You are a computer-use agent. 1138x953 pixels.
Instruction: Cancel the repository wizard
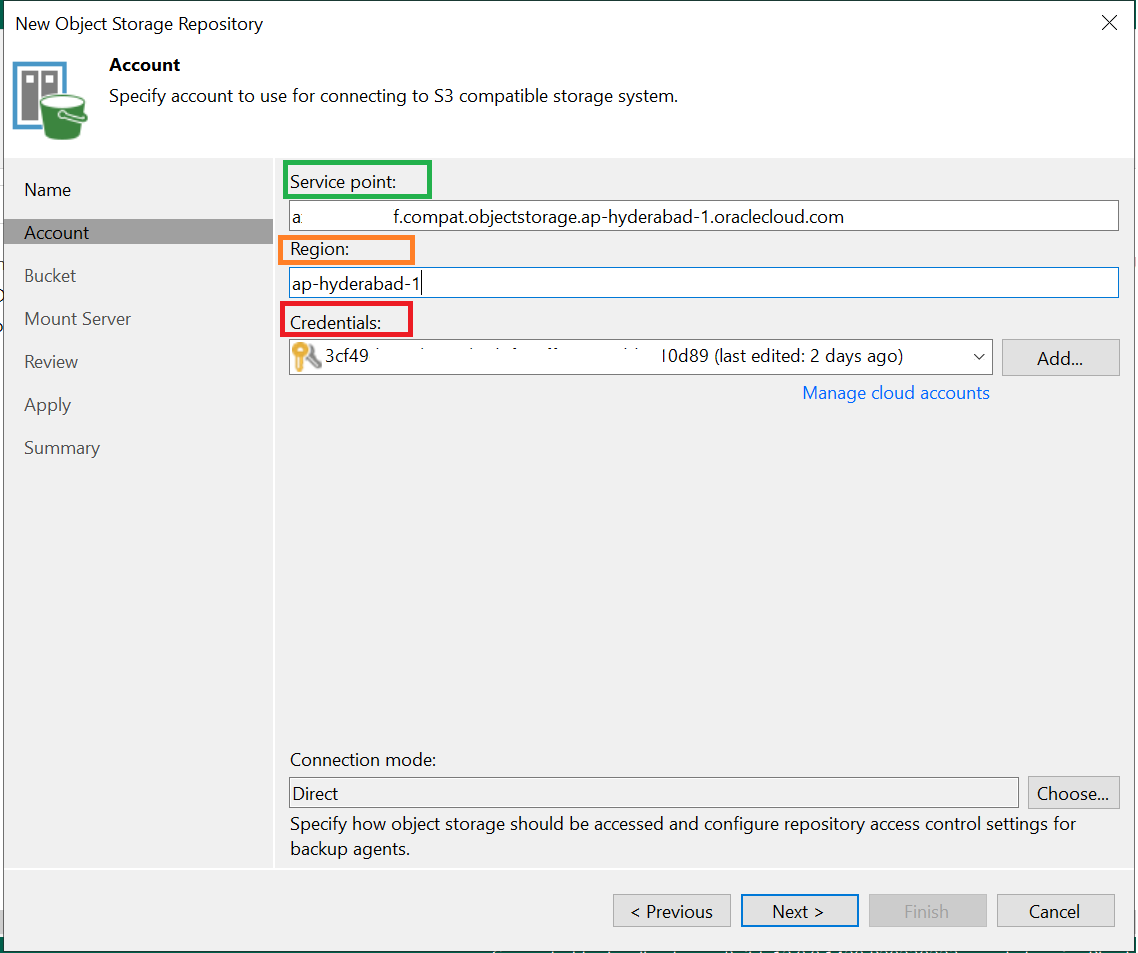(1055, 910)
